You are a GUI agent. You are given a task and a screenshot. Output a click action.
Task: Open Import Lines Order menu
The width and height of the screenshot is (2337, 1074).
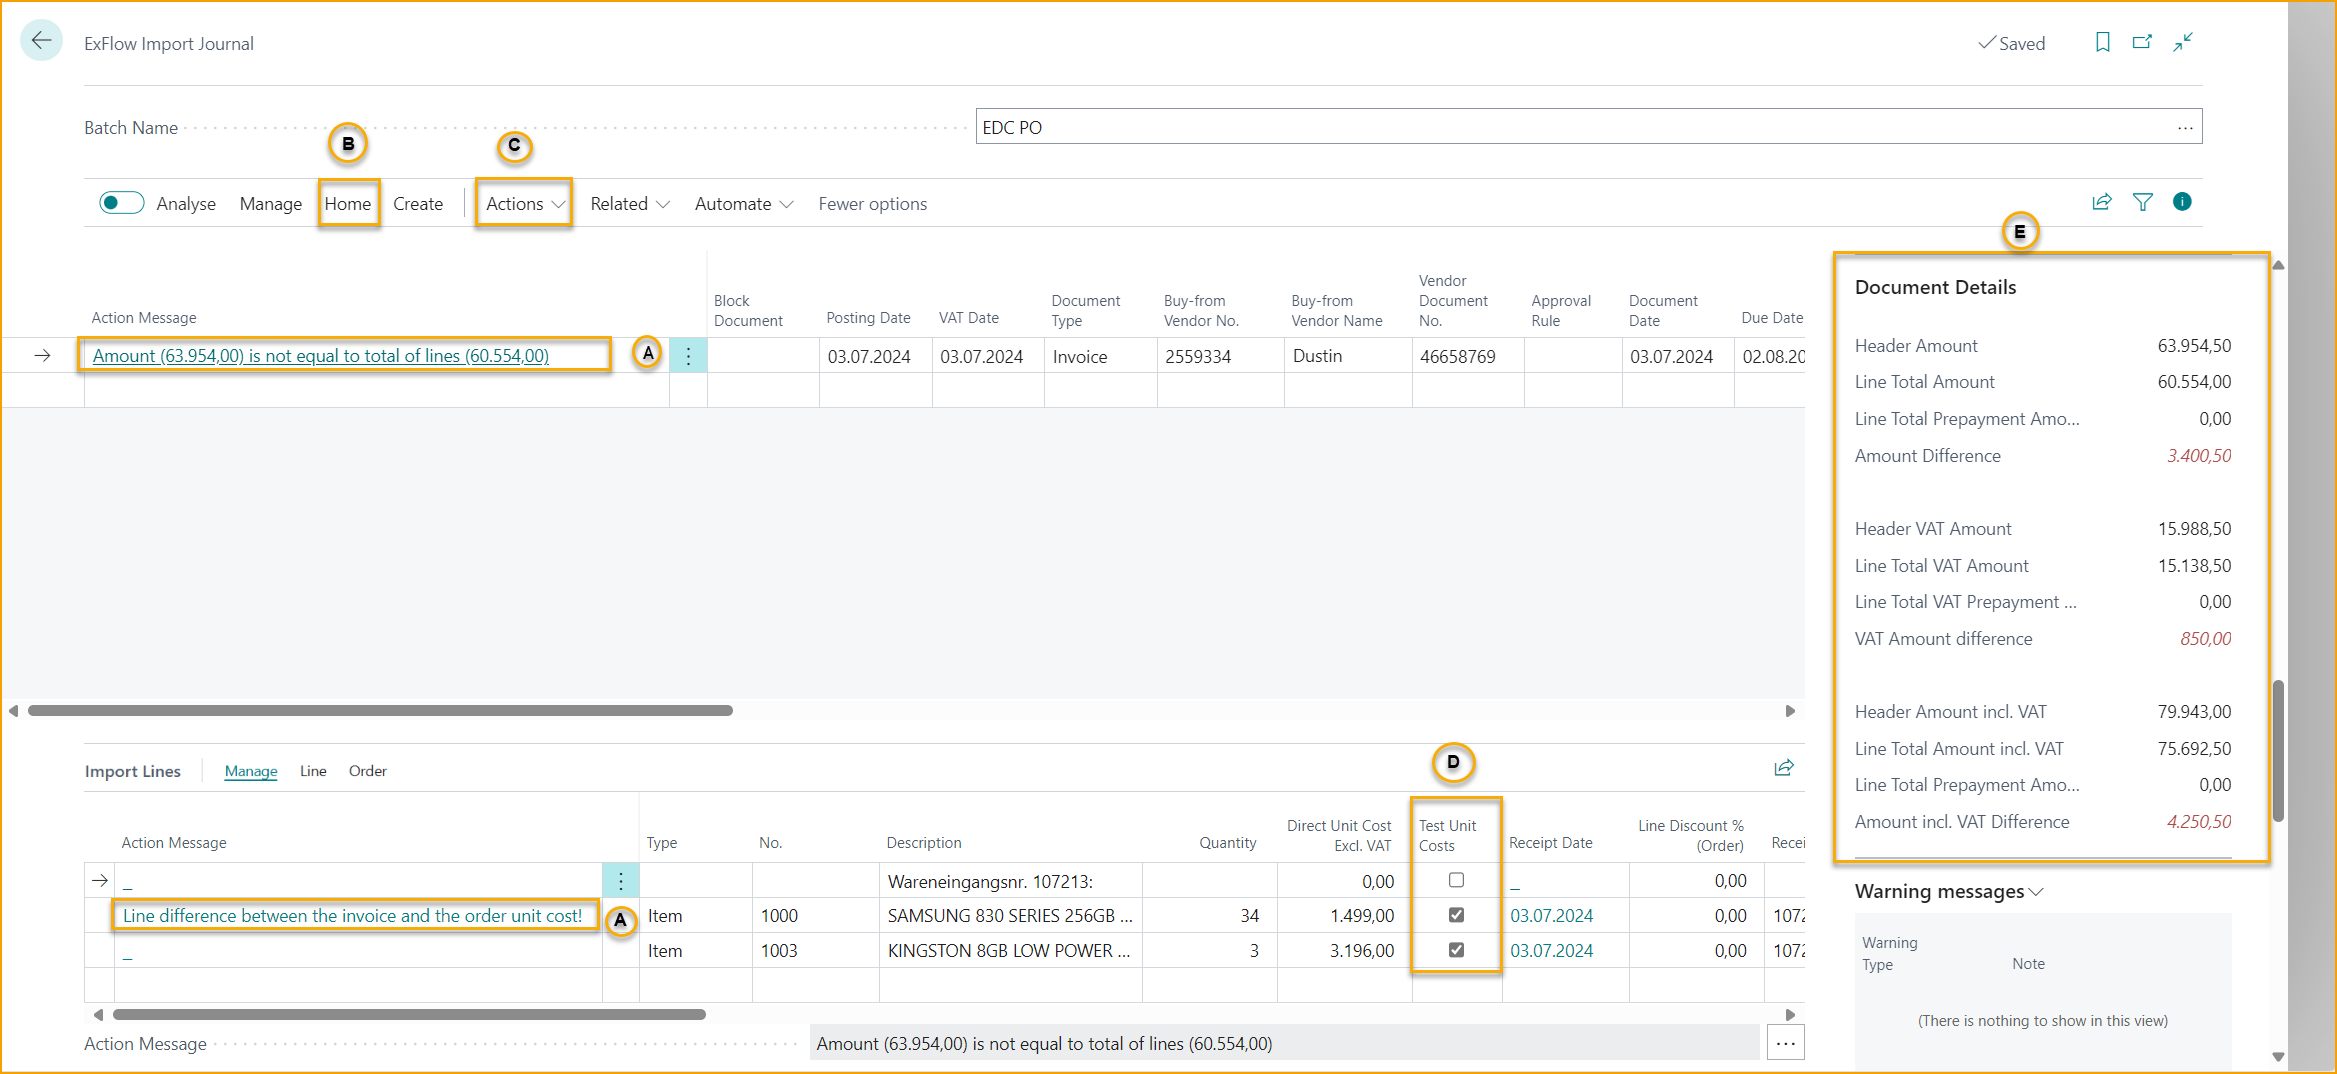pyautogui.click(x=367, y=771)
